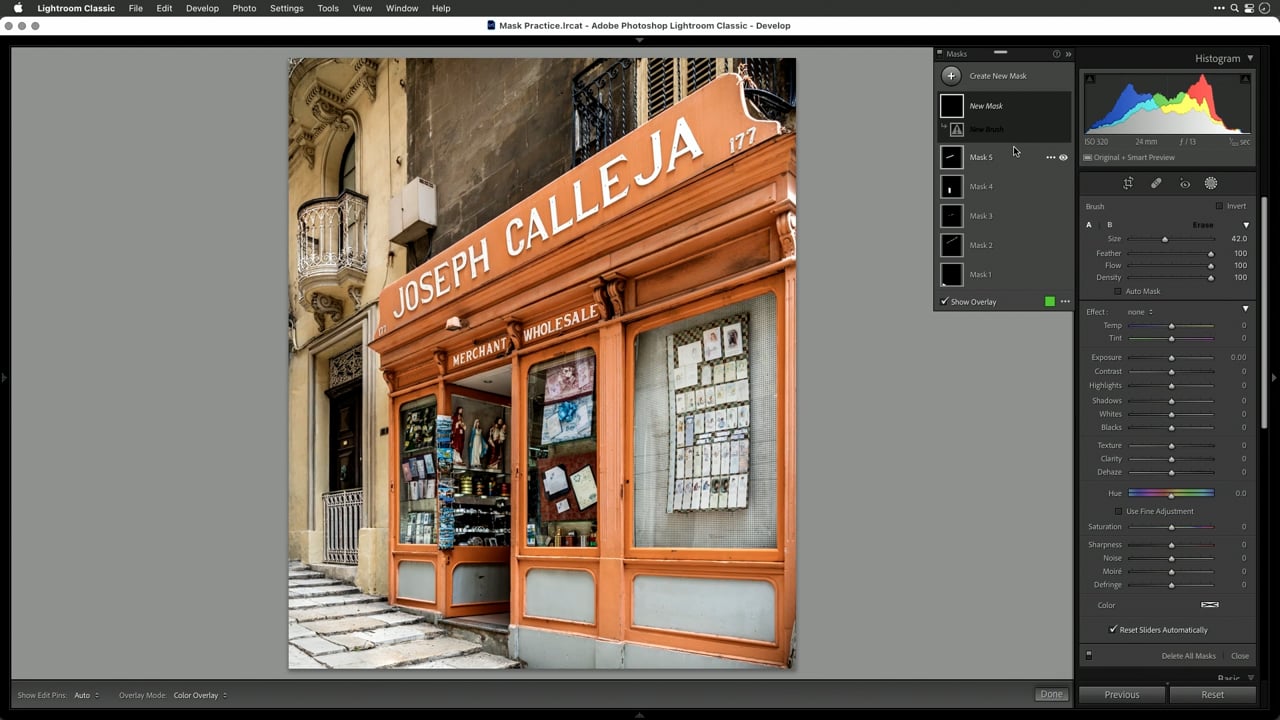Click the brush size value 42.0

[x=1239, y=239]
